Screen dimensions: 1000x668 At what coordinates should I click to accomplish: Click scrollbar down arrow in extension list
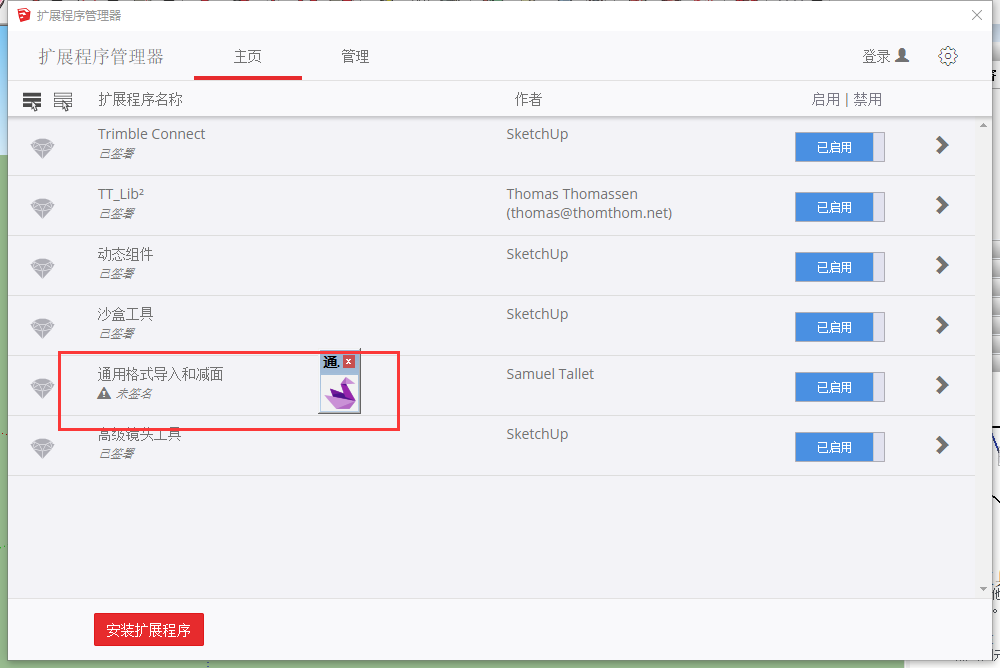[x=983, y=589]
